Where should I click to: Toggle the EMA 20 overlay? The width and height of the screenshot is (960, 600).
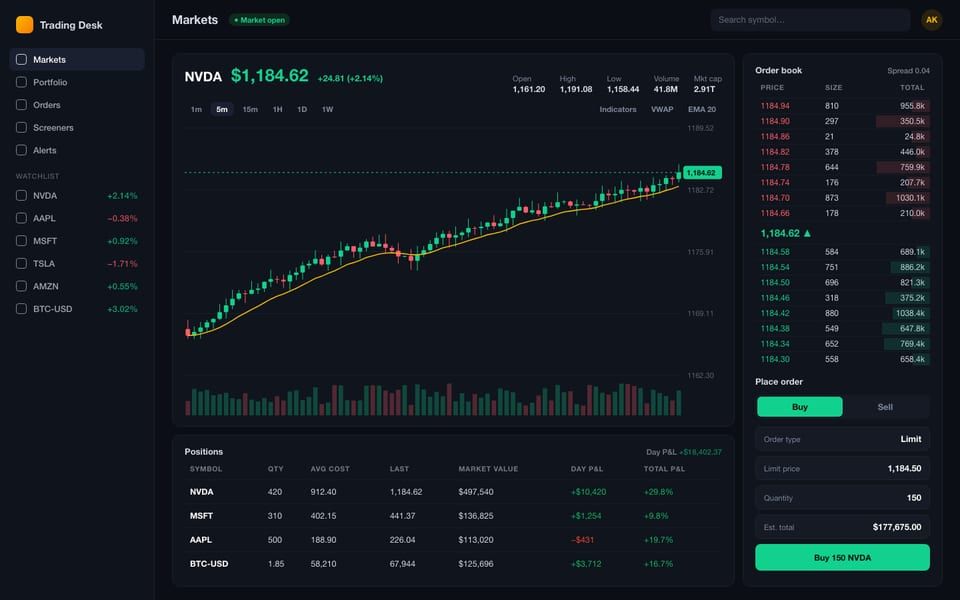click(702, 109)
